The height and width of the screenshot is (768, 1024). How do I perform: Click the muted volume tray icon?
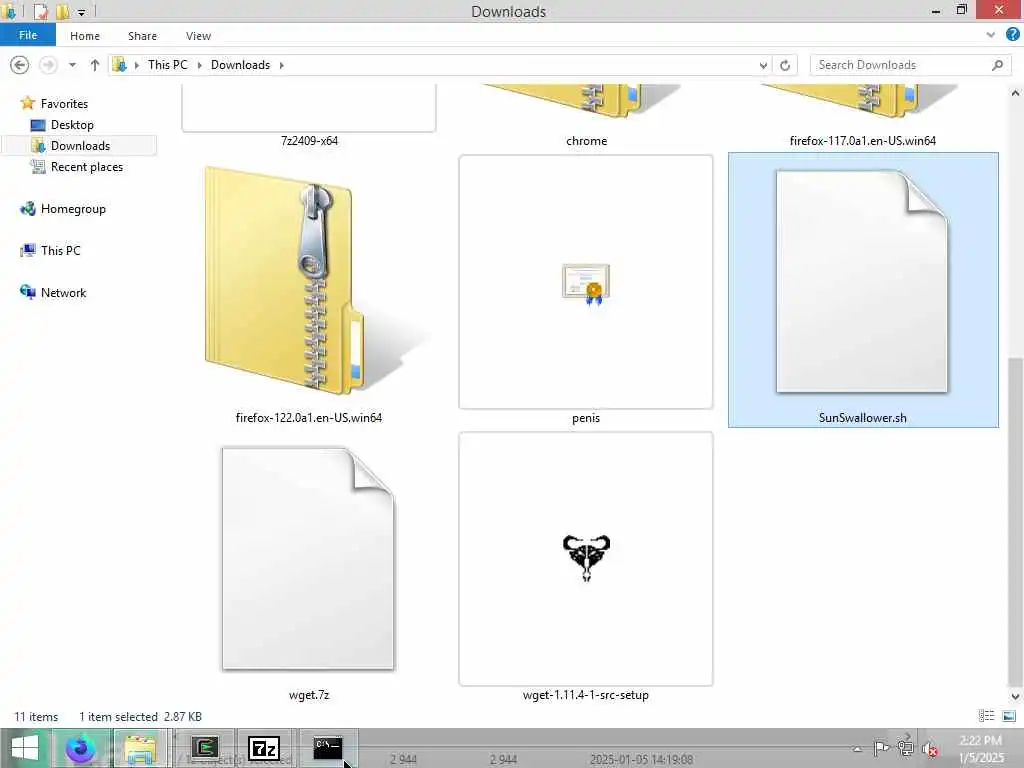point(930,749)
